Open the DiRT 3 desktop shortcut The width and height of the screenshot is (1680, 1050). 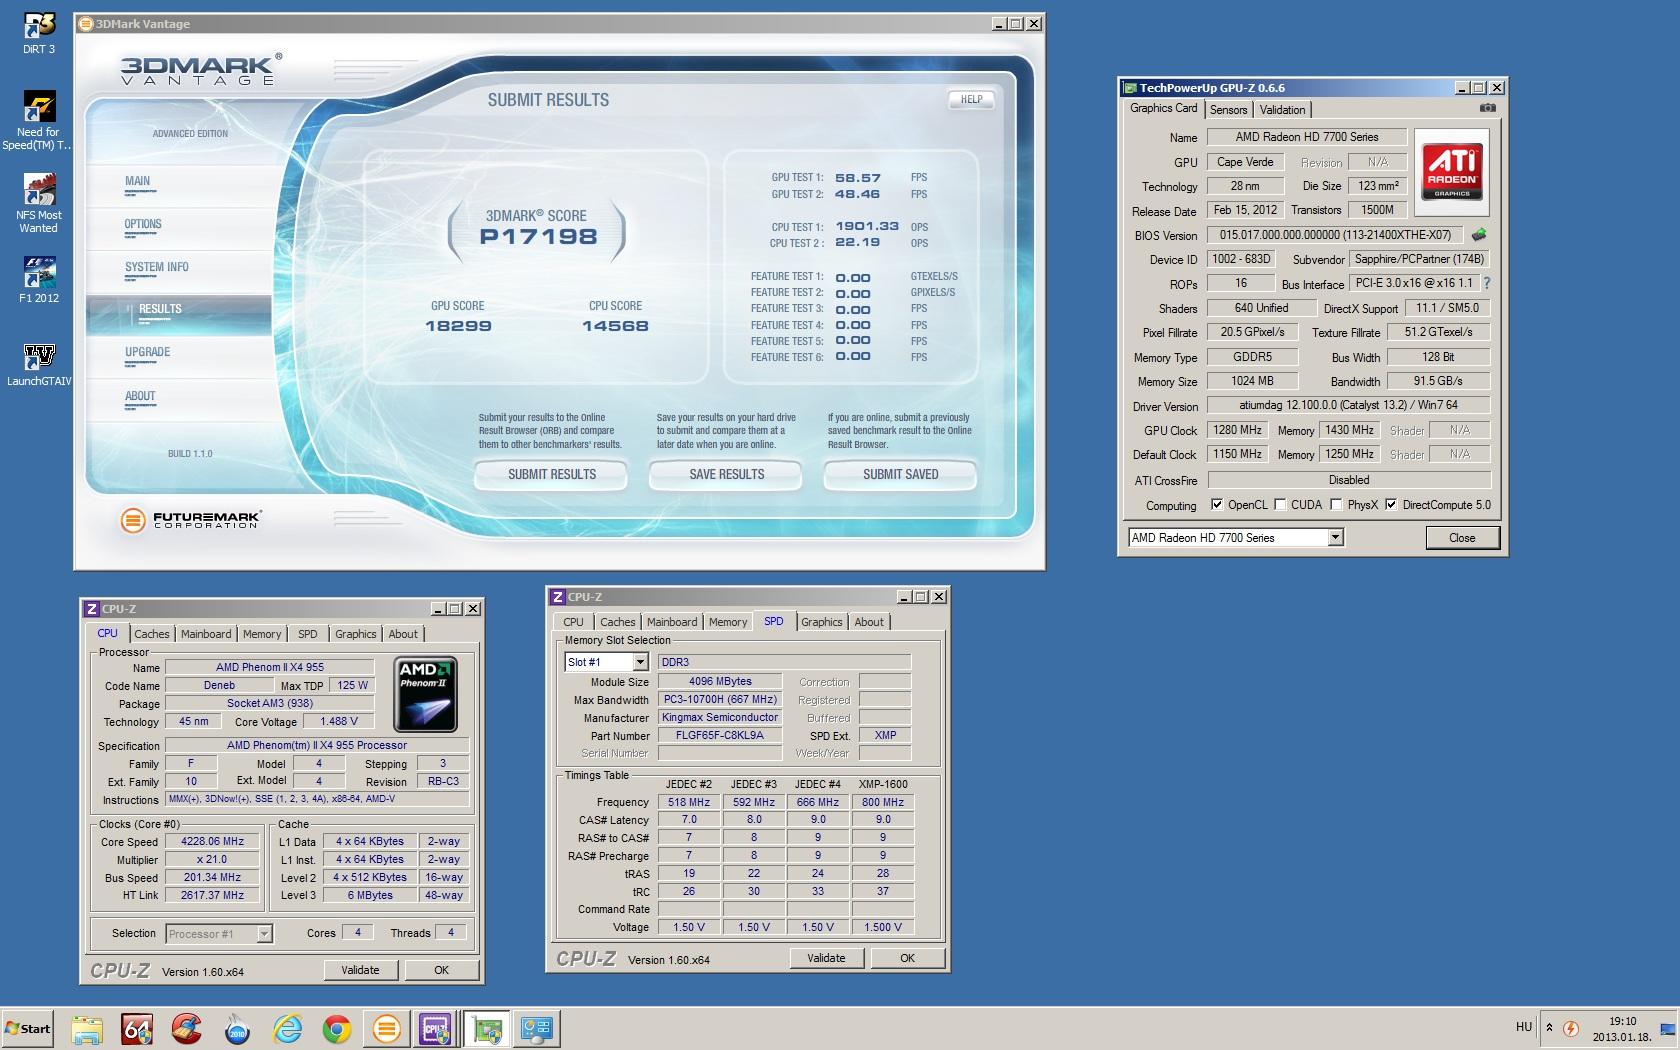pyautogui.click(x=39, y=33)
